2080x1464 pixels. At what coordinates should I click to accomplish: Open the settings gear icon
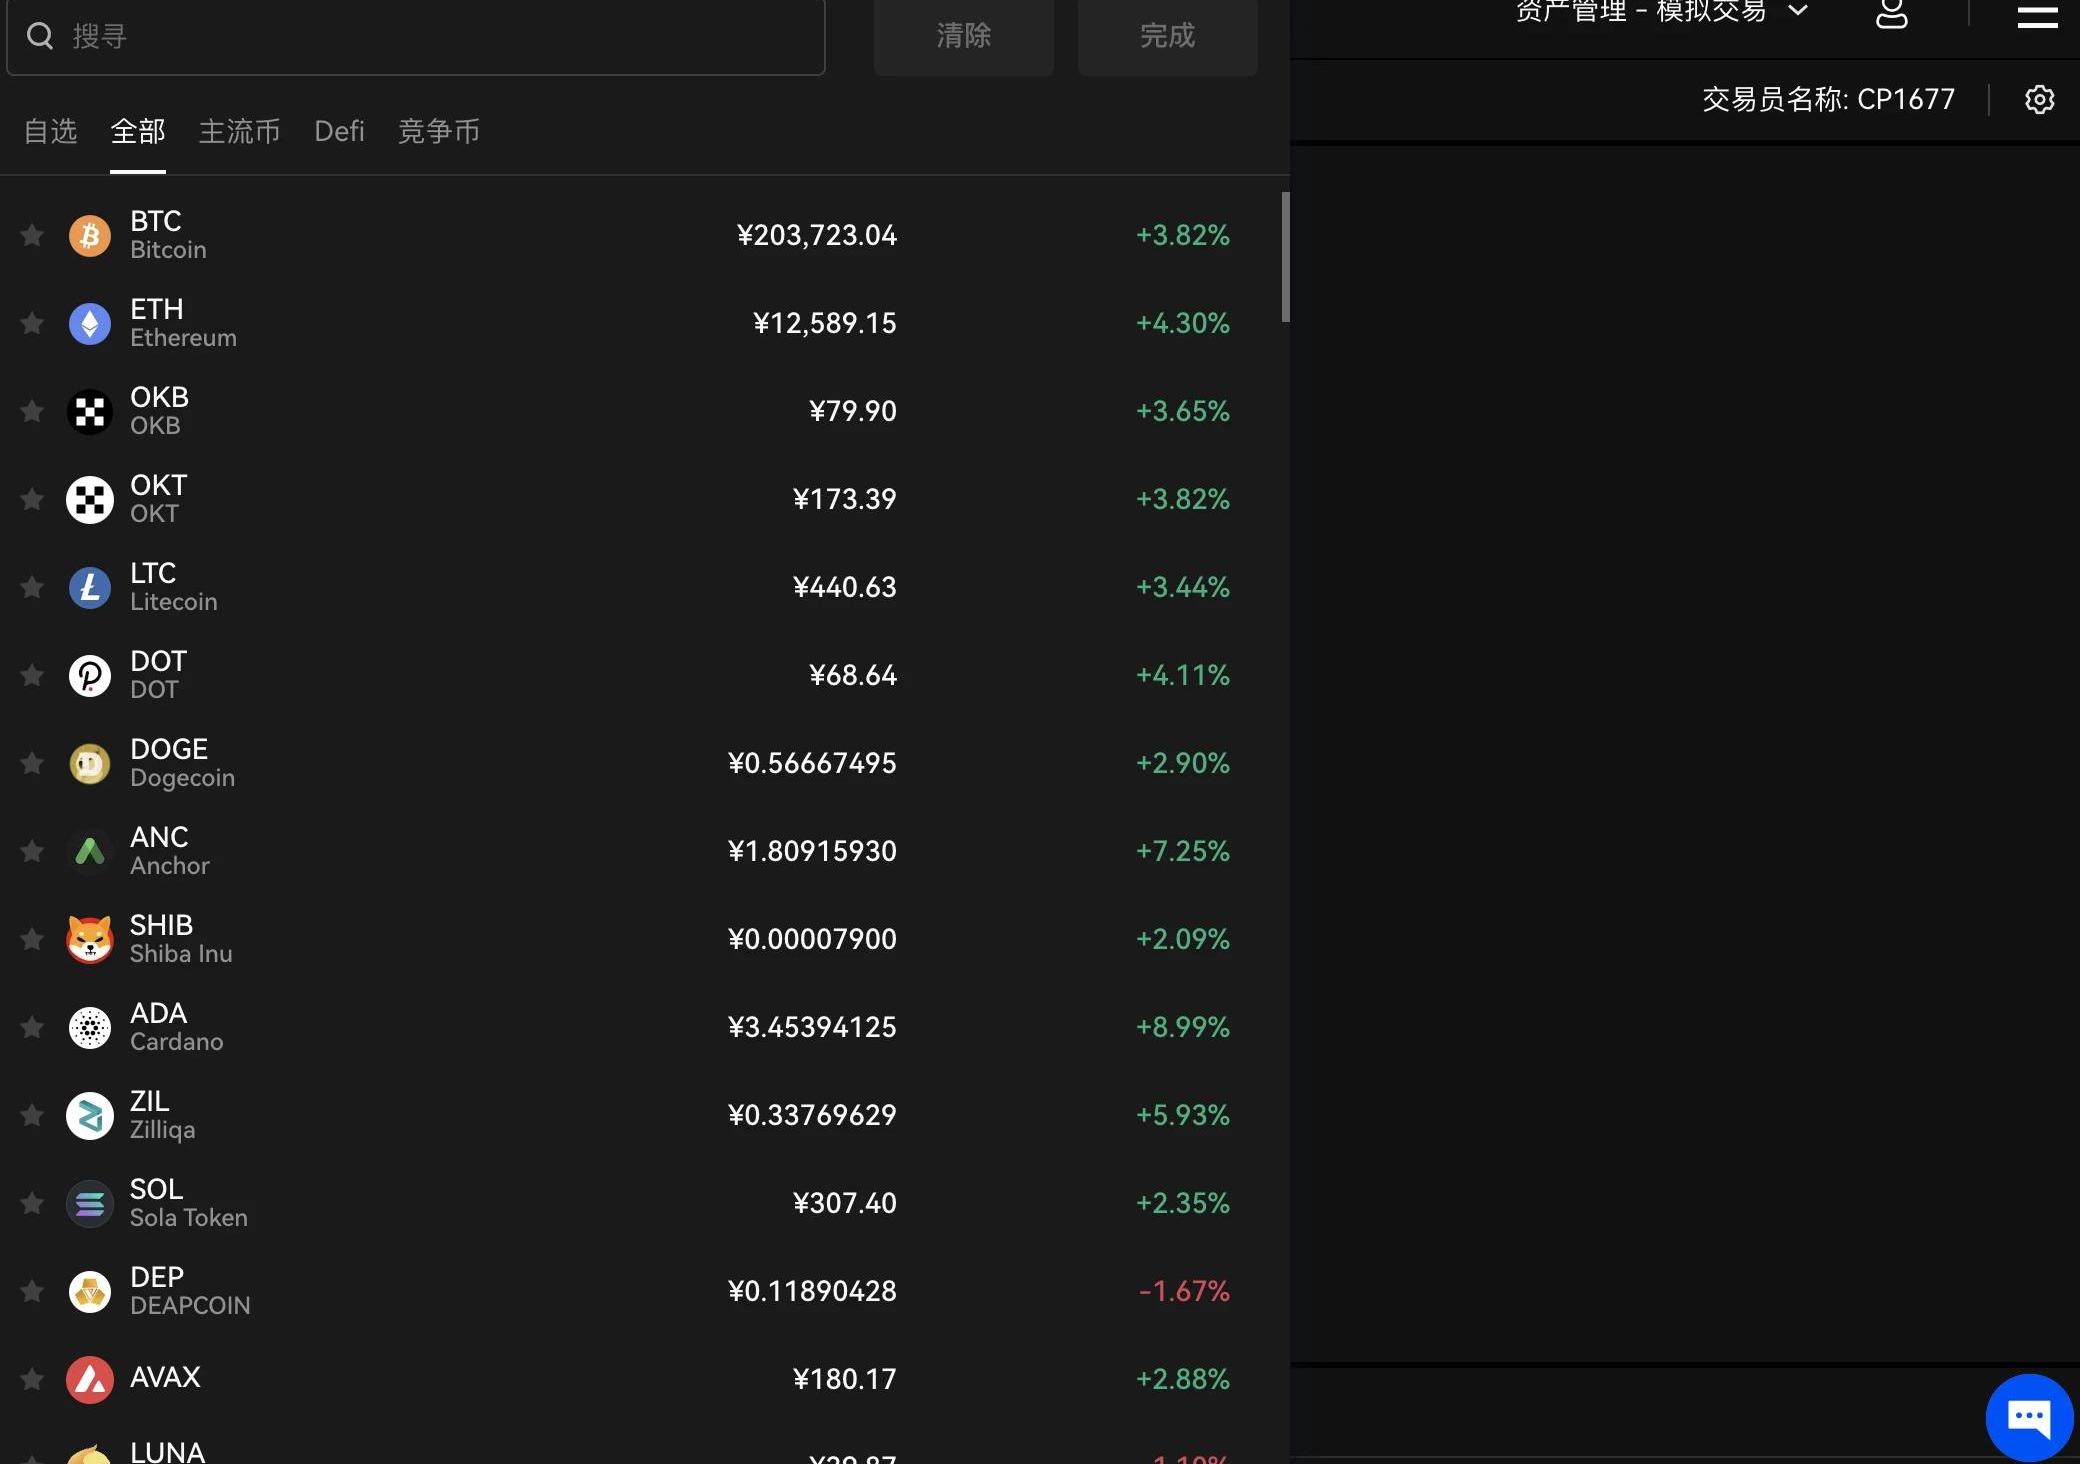coord(2039,99)
